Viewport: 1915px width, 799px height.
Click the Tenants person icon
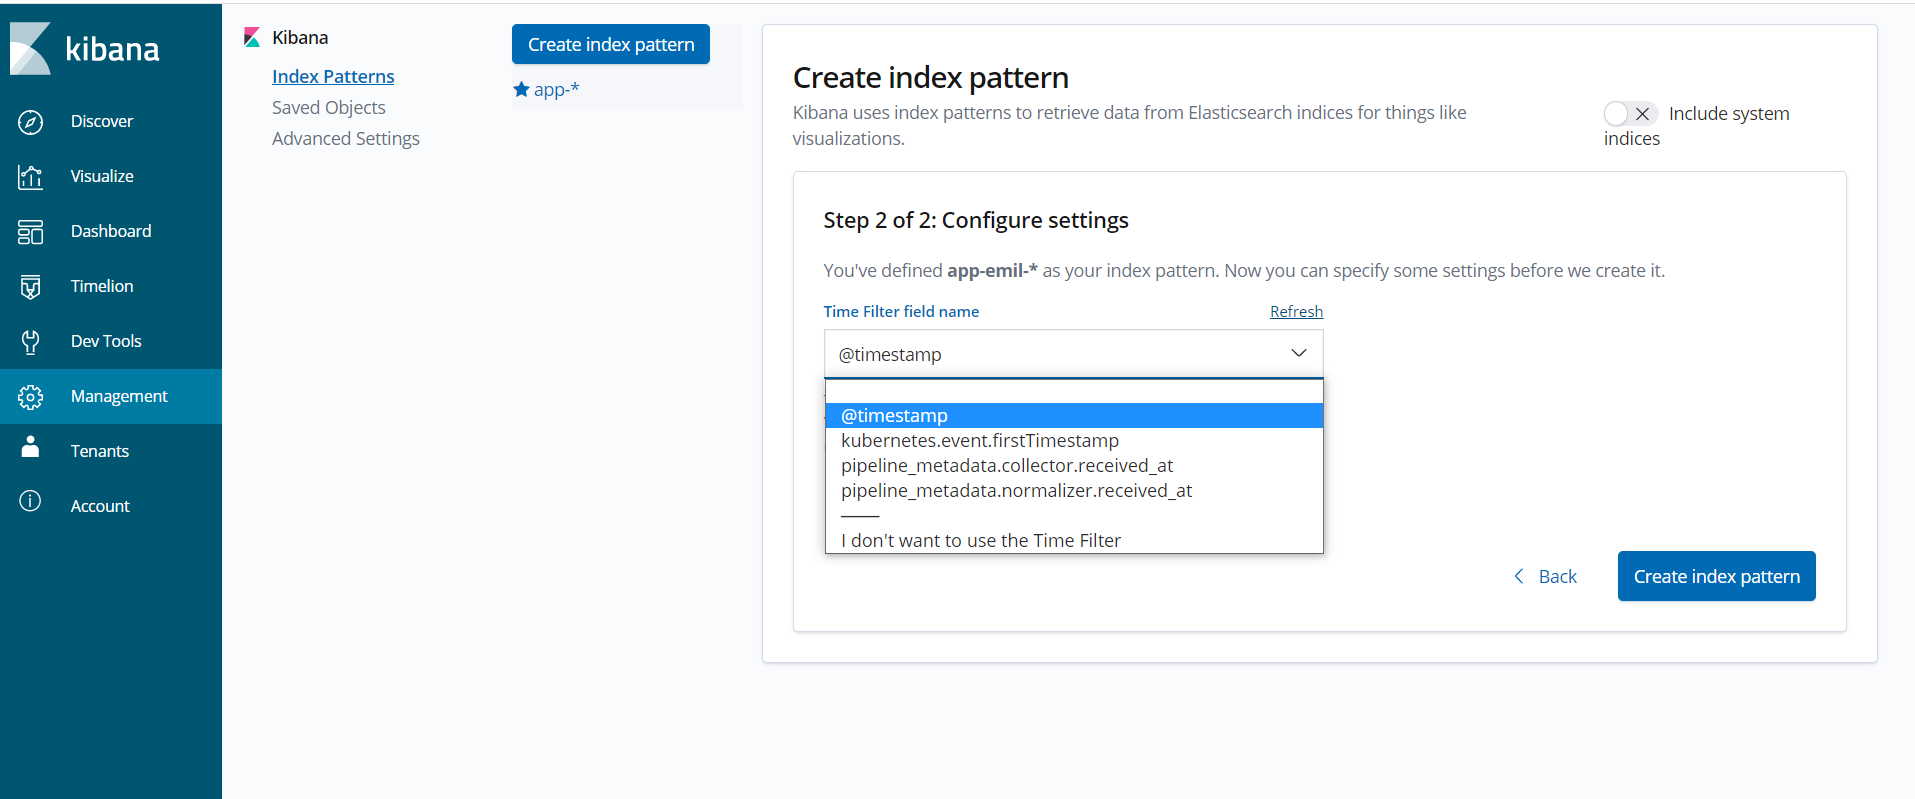(x=31, y=447)
